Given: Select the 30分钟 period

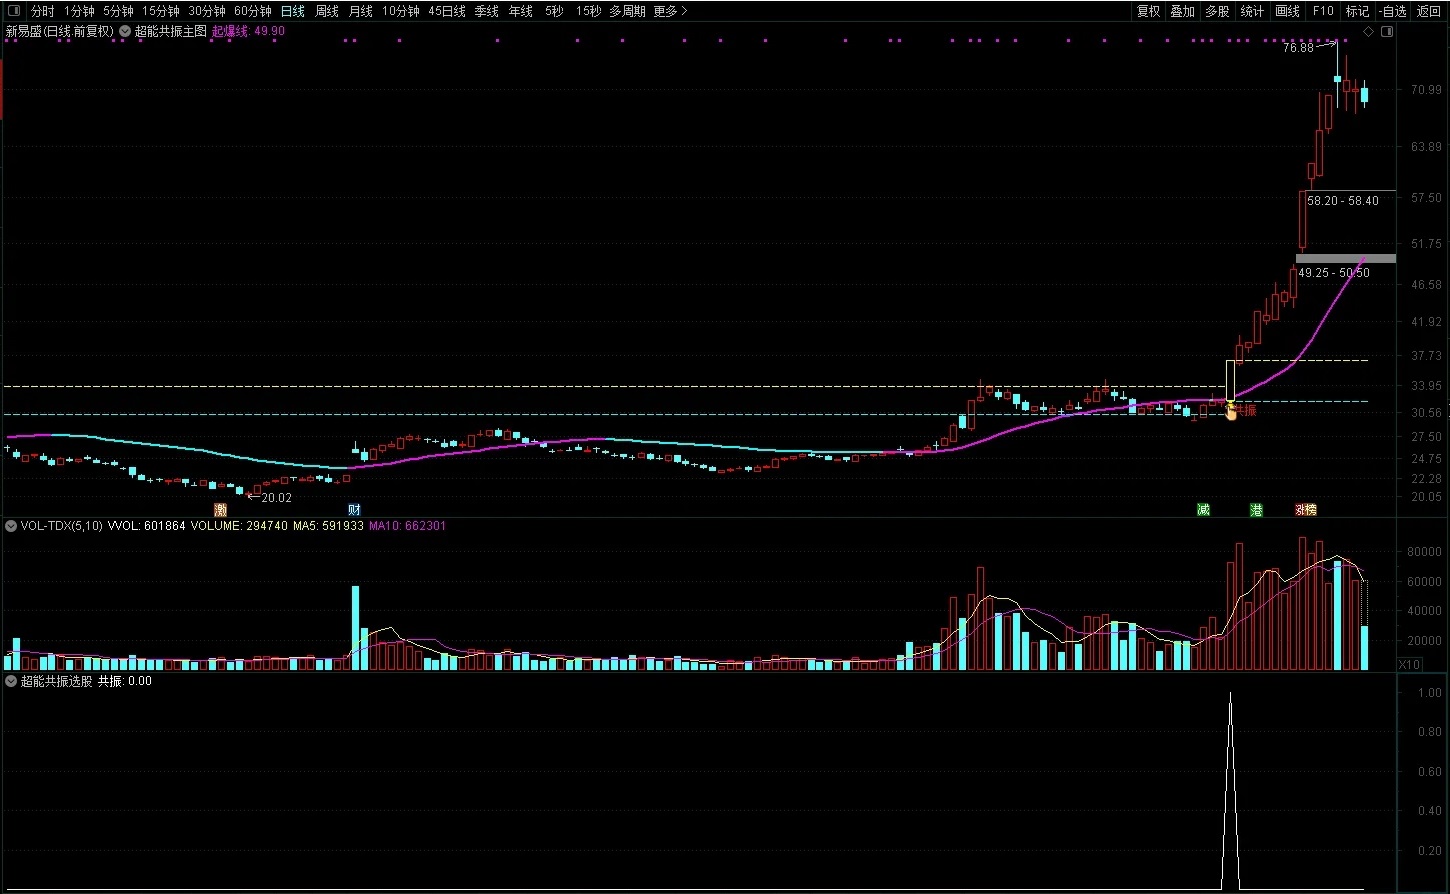Looking at the screenshot, I should tap(207, 11).
